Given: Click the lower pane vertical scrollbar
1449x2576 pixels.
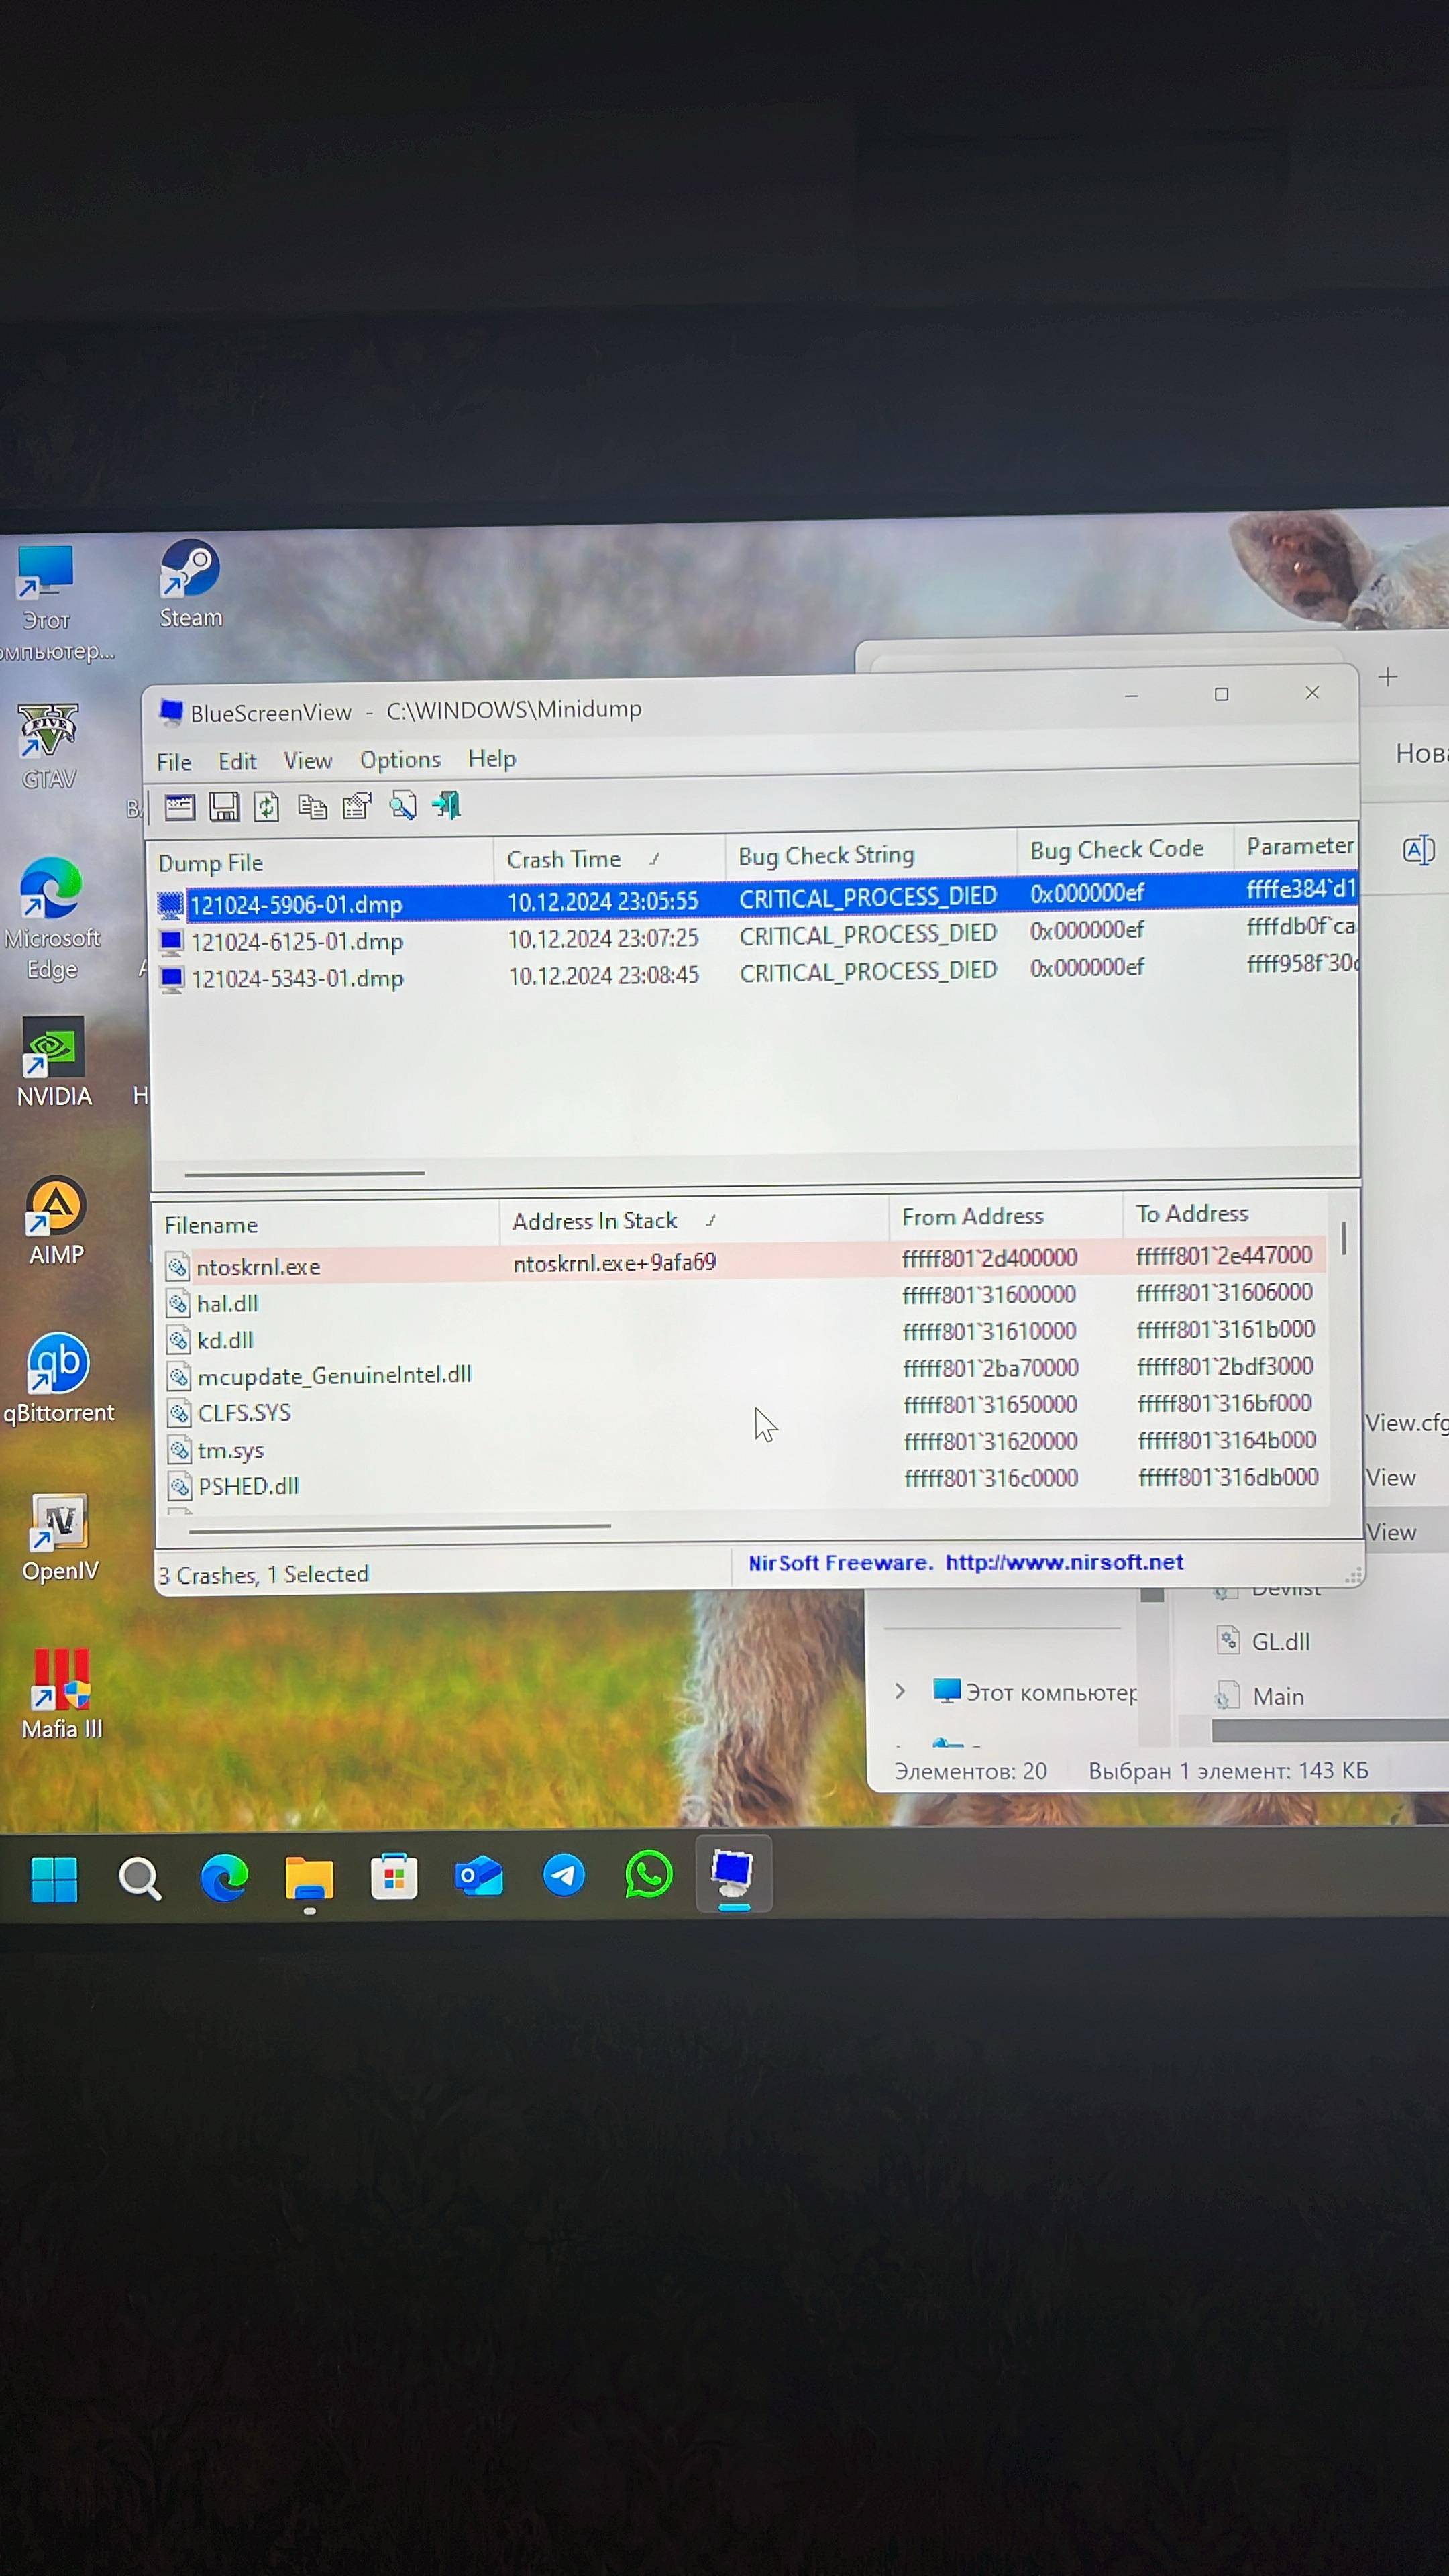Looking at the screenshot, I should coord(1343,1238).
